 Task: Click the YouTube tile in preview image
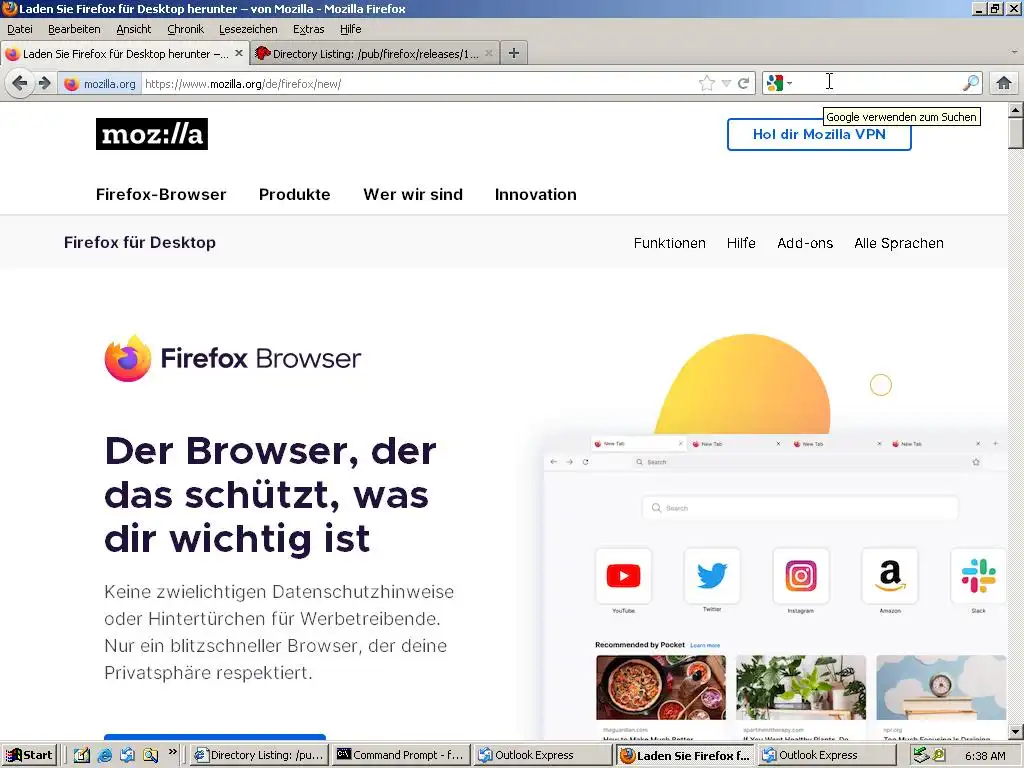tap(623, 576)
